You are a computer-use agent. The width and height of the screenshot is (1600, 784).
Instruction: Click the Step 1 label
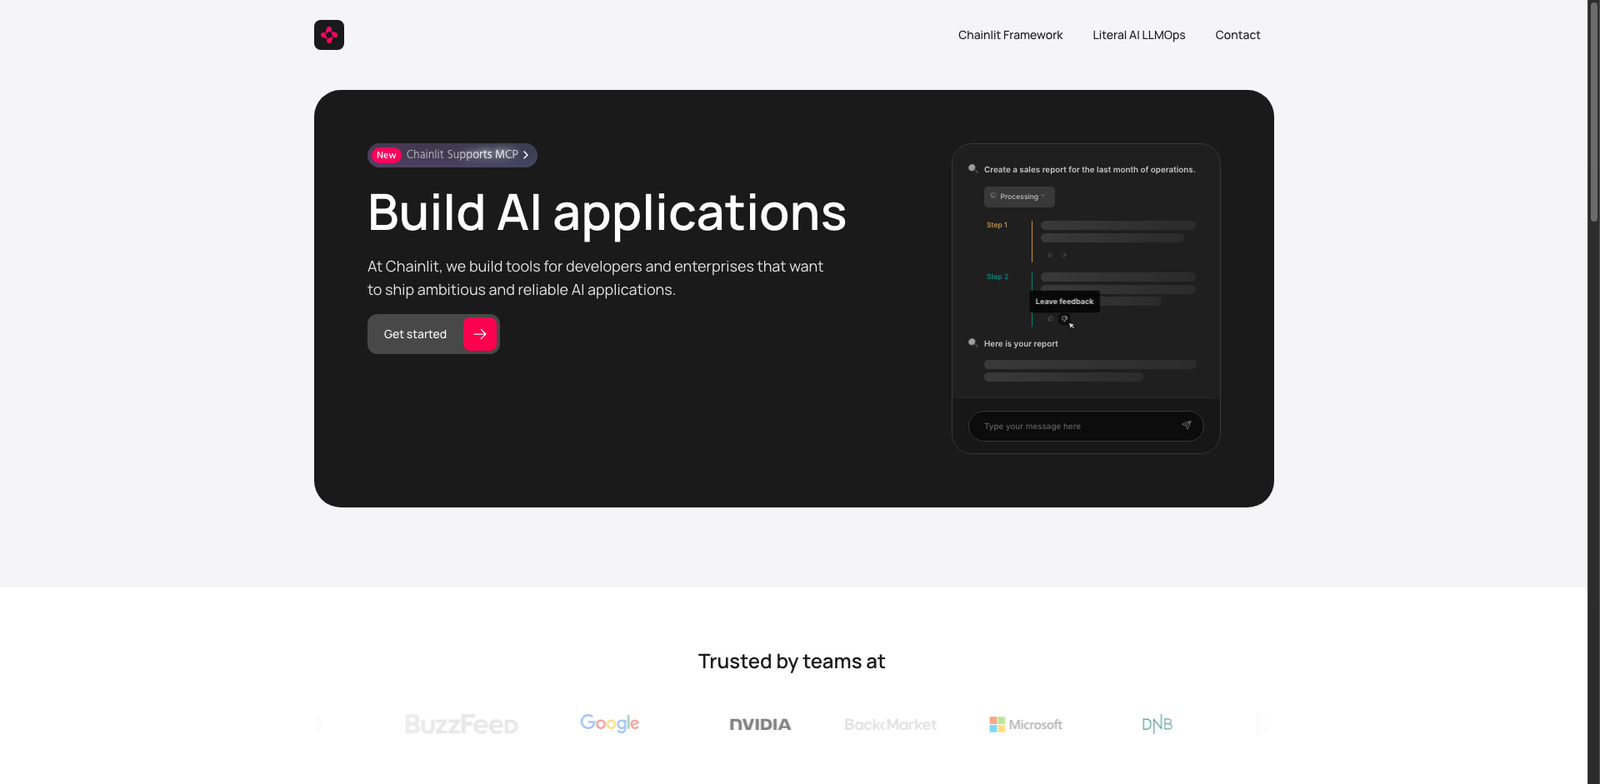(x=997, y=225)
